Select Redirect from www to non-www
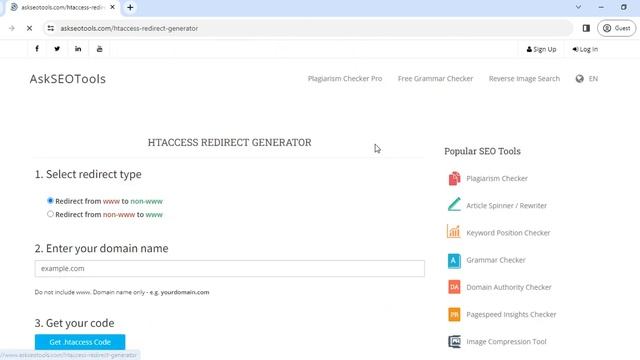Screen dimensions: 640x360 pyautogui.click(x=50, y=201)
